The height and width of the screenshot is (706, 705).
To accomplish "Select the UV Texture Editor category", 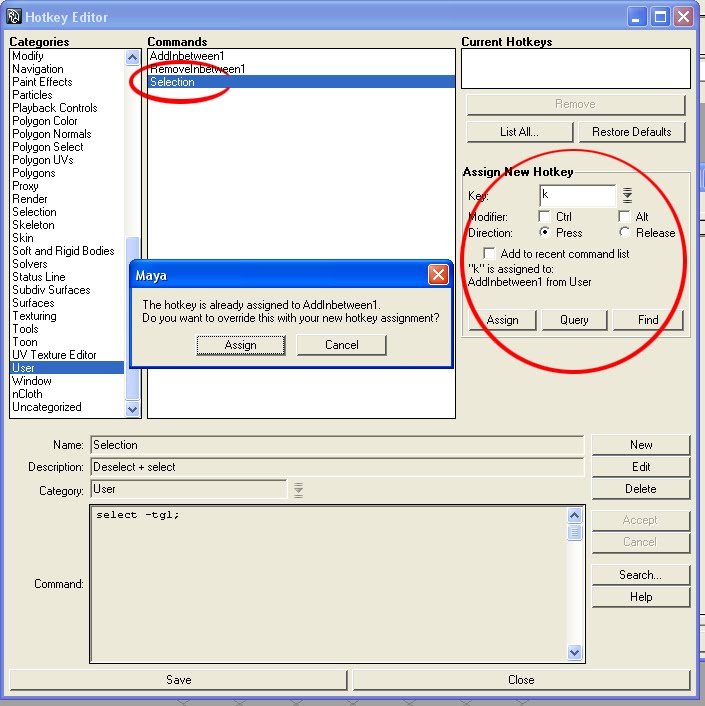I will tap(67, 355).
